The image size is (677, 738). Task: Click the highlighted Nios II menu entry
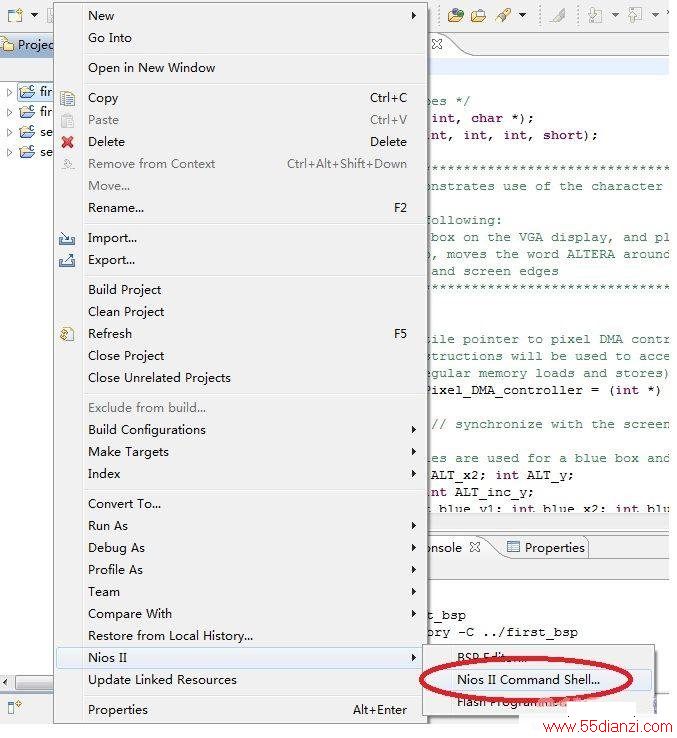pyautogui.click(x=239, y=658)
